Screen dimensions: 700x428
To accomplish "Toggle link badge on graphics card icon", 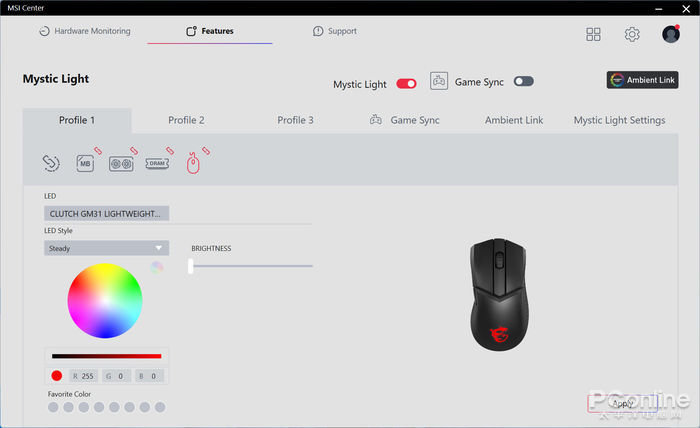I will click(x=134, y=151).
